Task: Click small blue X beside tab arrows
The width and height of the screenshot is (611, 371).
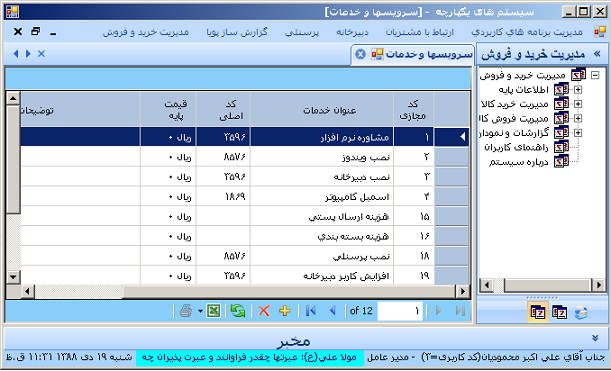Action: tap(41, 54)
